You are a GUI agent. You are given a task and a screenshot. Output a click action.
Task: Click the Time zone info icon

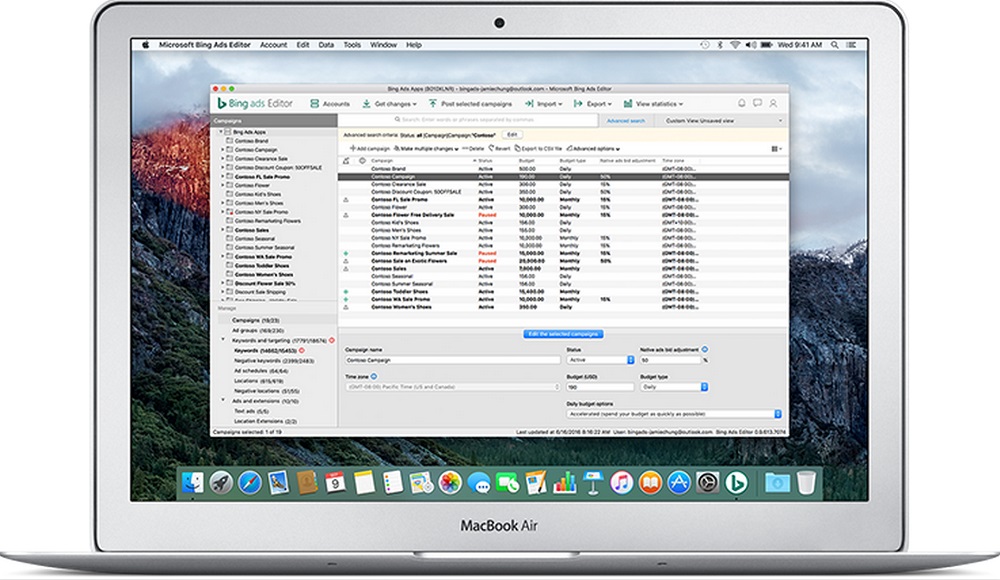click(374, 376)
